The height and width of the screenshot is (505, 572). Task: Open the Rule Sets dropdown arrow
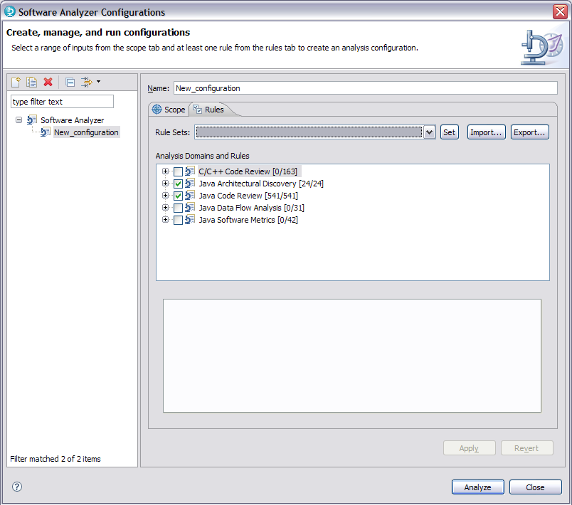(x=430, y=132)
